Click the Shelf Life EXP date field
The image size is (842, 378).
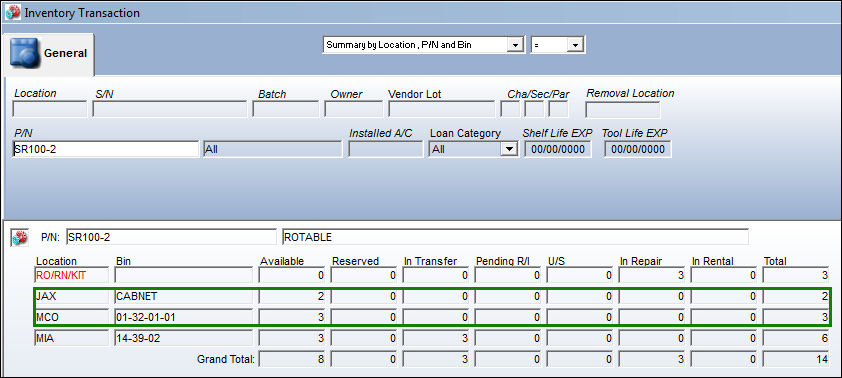pyautogui.click(x=558, y=149)
